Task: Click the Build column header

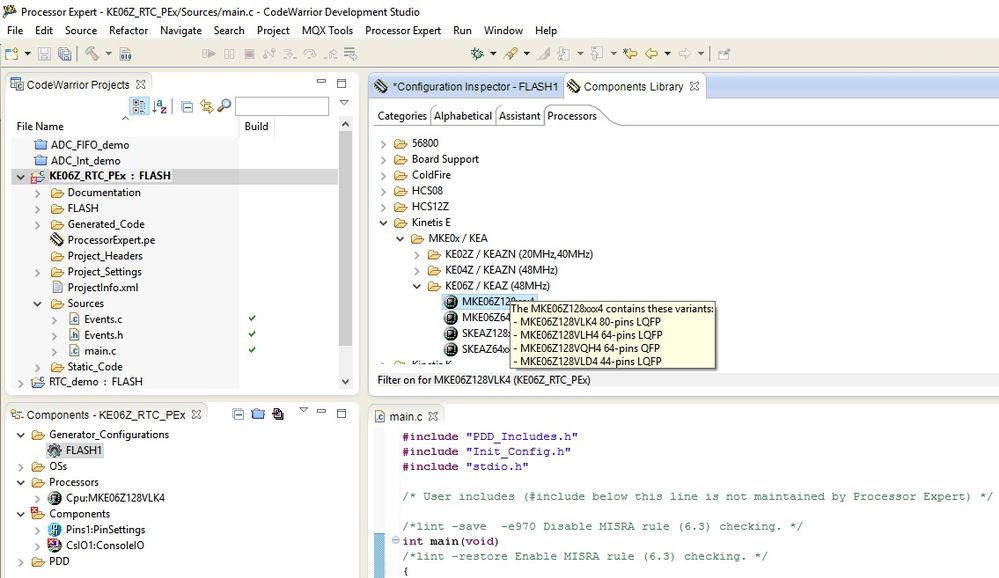Action: (x=256, y=127)
